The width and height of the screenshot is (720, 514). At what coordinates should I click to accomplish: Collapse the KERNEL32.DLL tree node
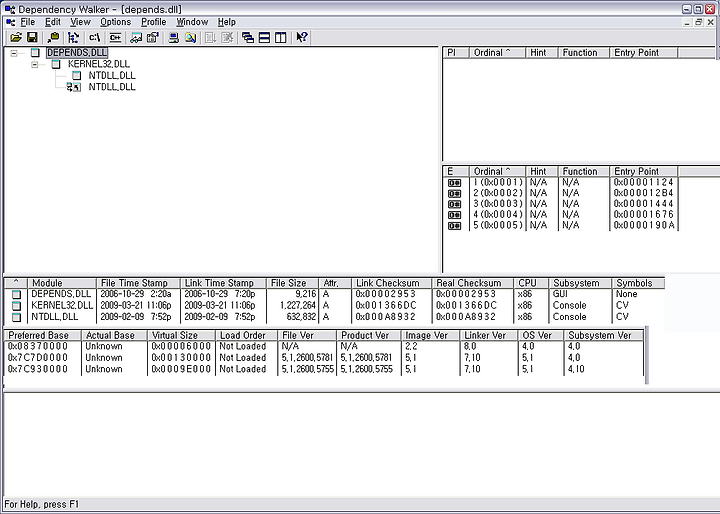point(34,64)
